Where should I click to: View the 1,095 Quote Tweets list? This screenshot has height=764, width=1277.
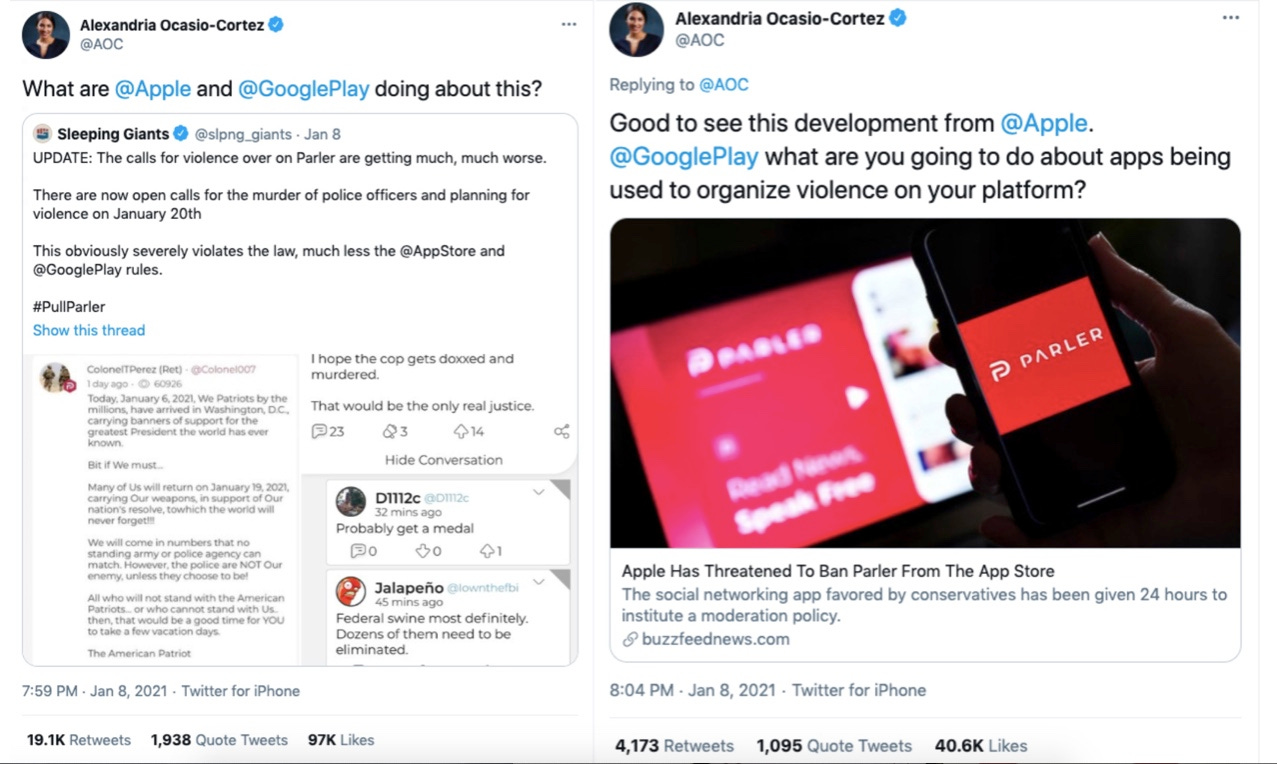click(x=834, y=746)
